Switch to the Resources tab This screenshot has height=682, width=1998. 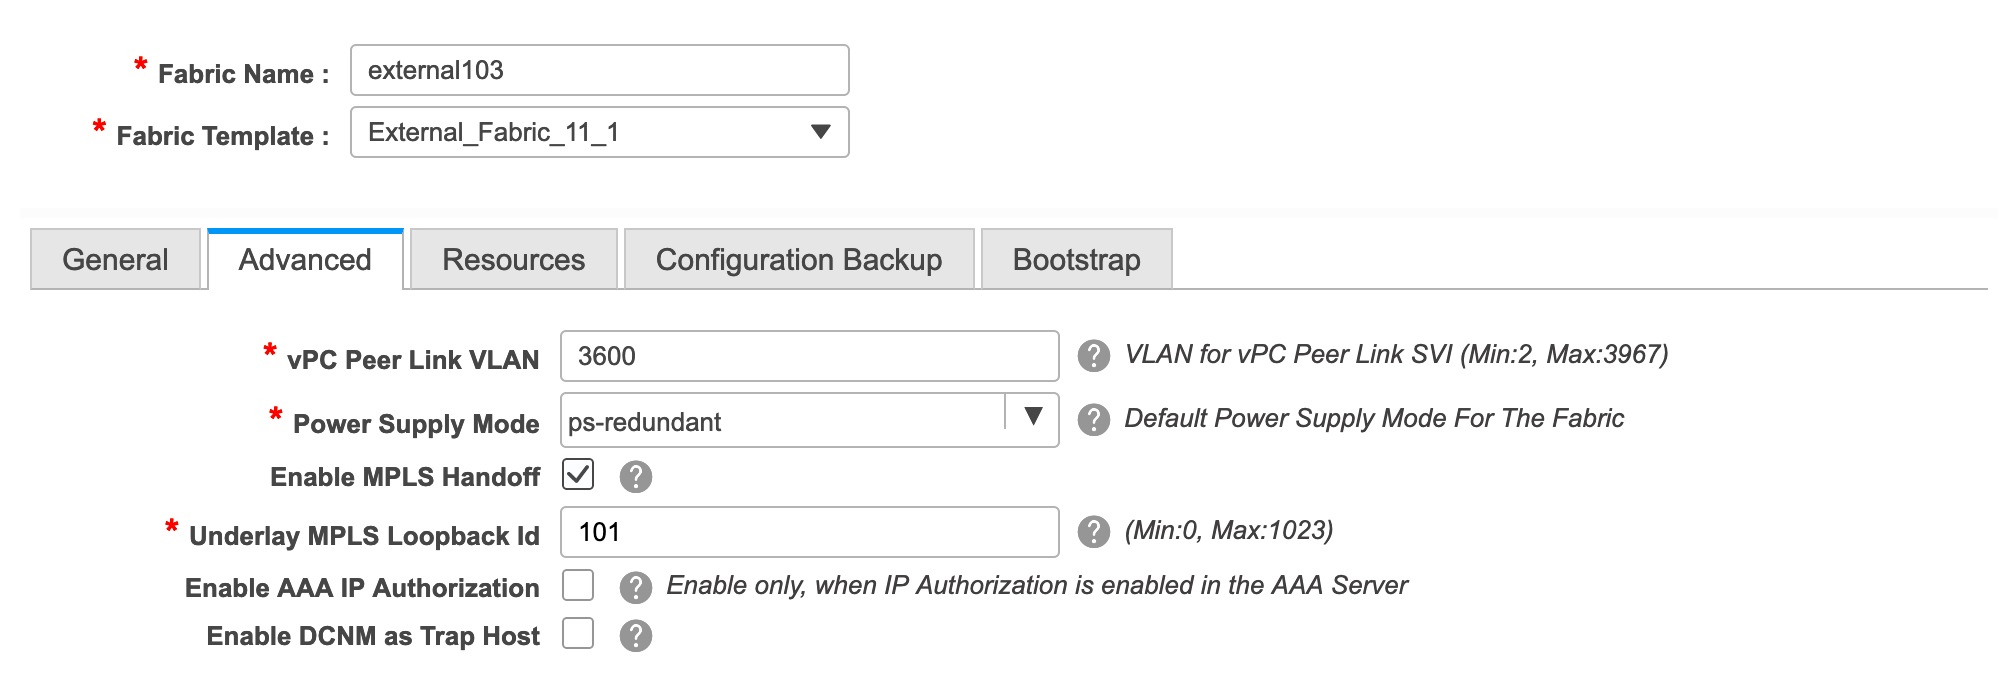tap(512, 259)
